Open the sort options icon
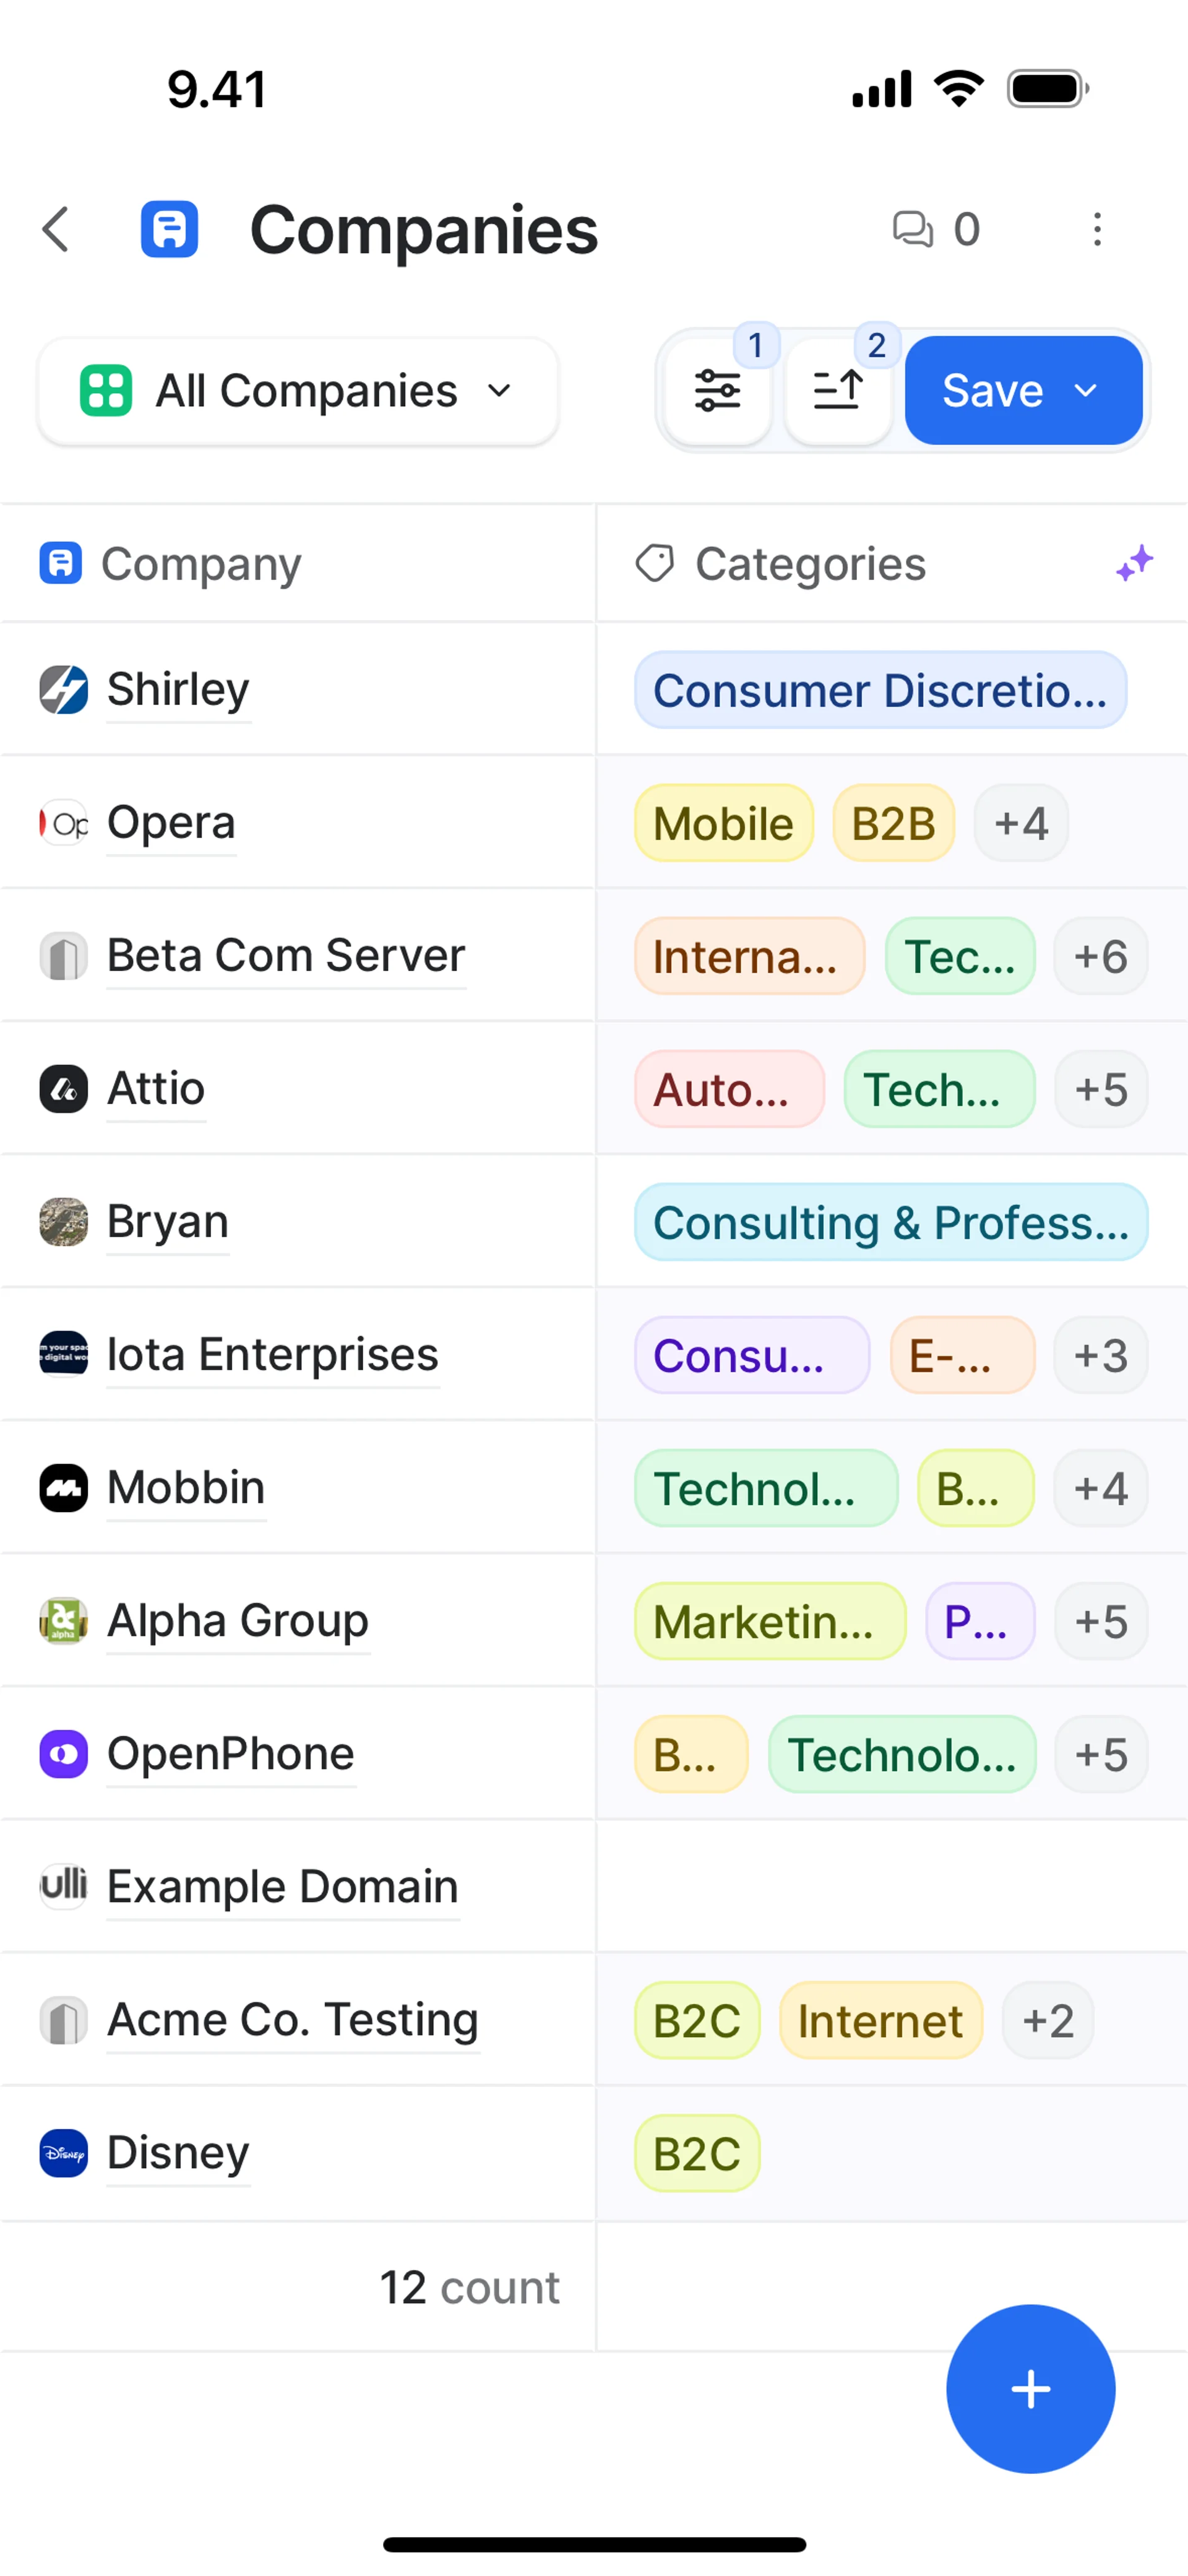This screenshot has height=2576, width=1188. click(838, 391)
